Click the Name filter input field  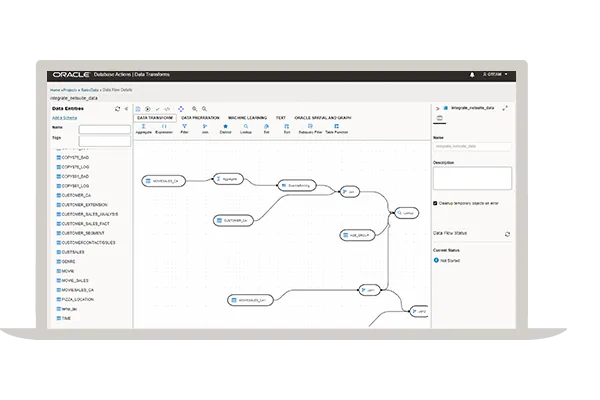(x=104, y=129)
